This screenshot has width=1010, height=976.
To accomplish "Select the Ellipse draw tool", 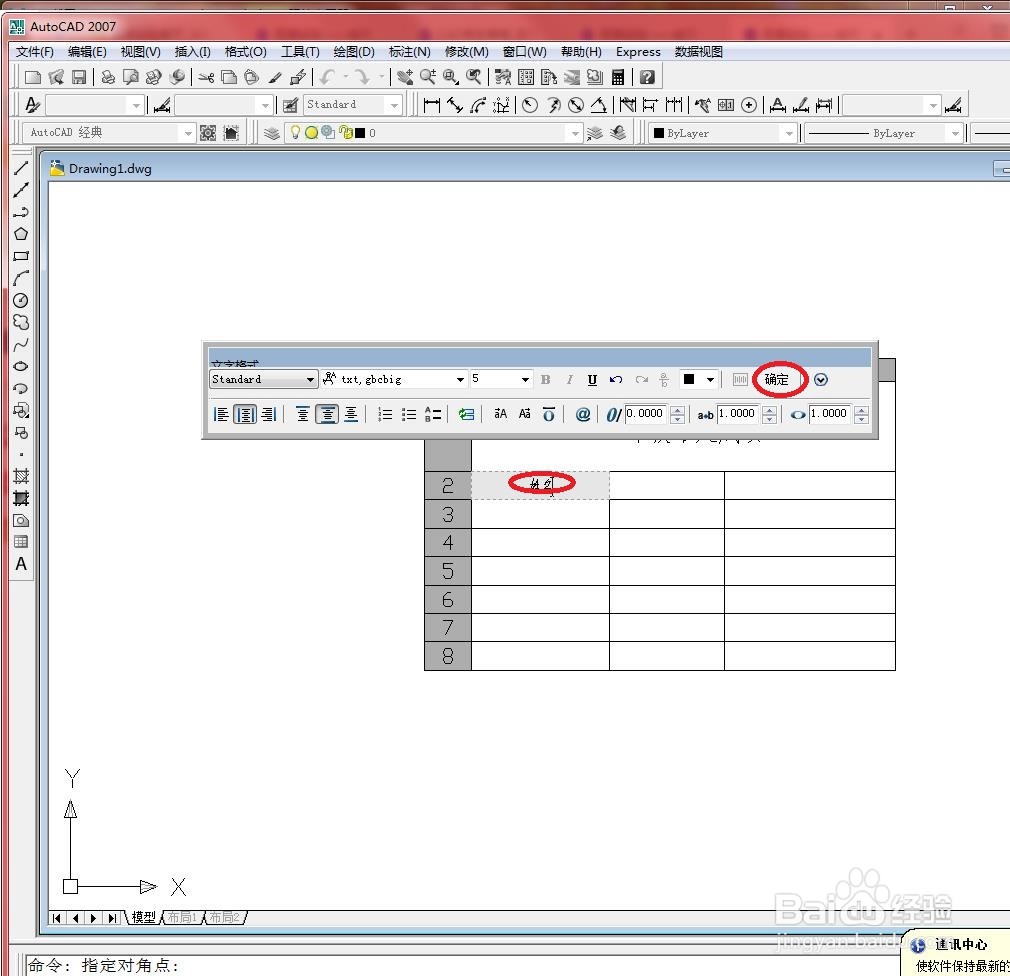I will tap(21, 366).
